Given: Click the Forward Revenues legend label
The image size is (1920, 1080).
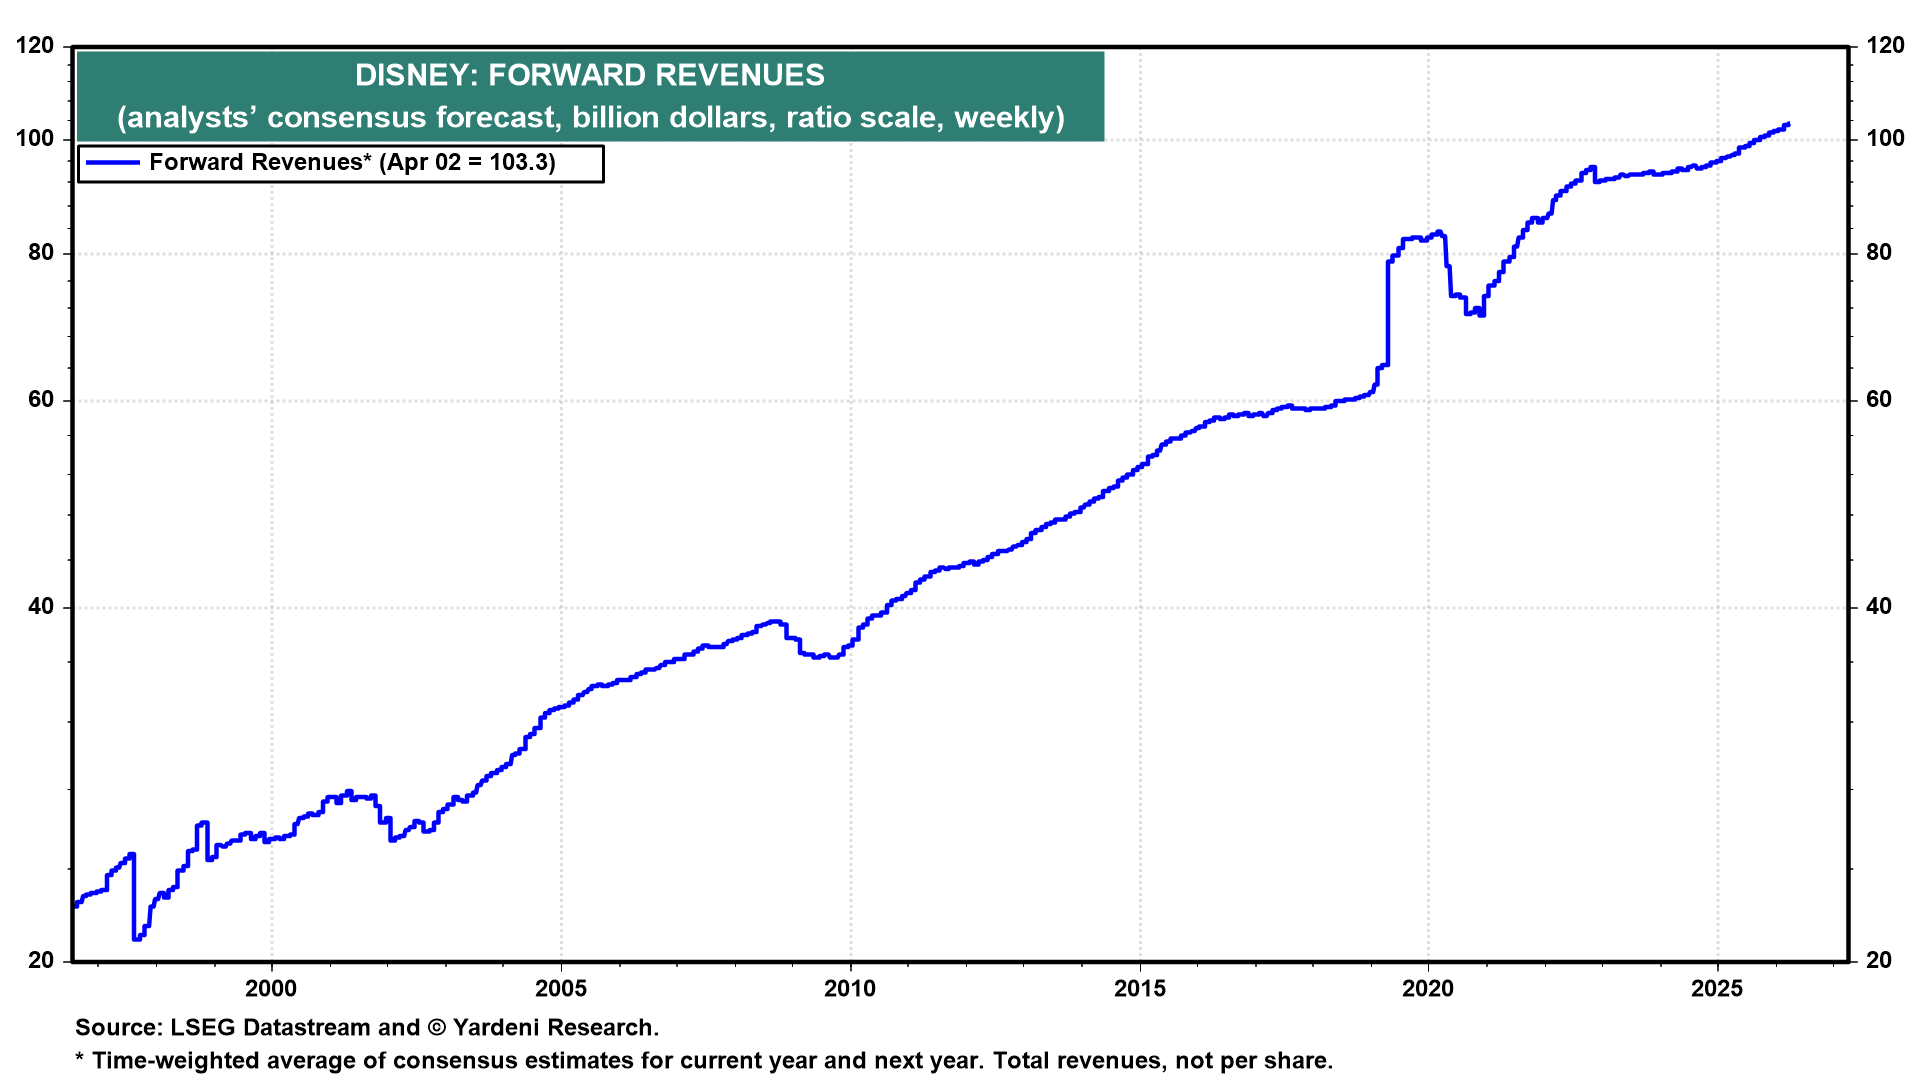Looking at the screenshot, I should tap(352, 163).
